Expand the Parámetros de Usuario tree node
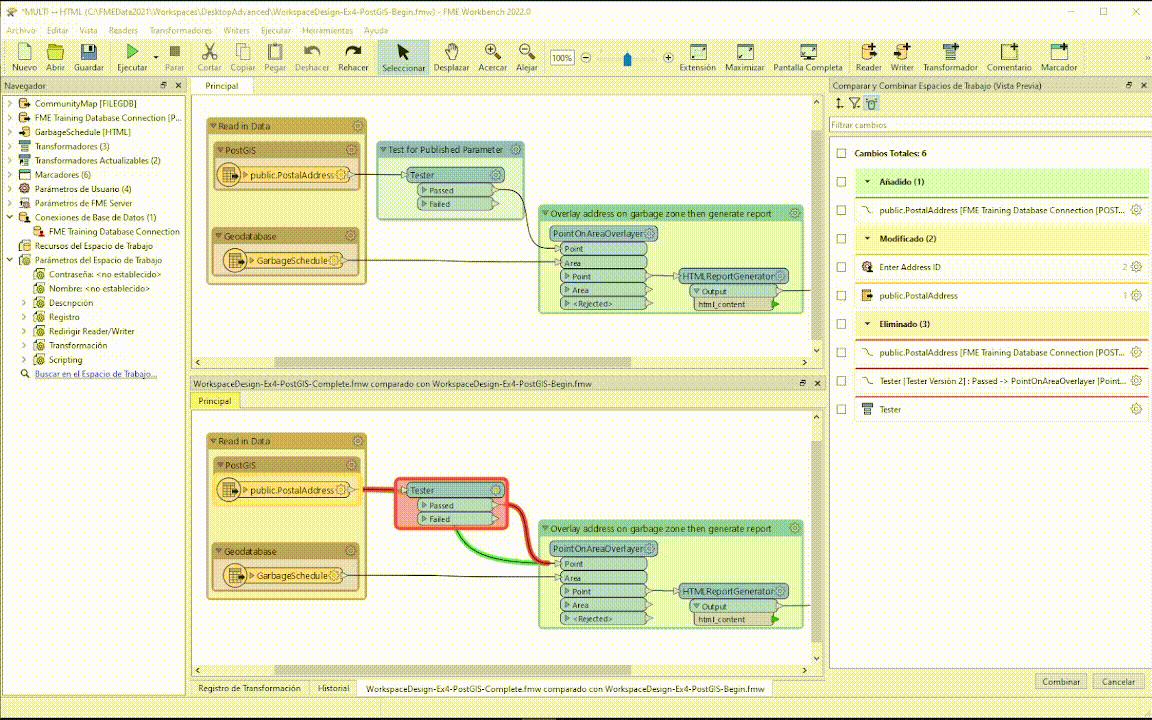This screenshot has height=720, width=1152. pyautogui.click(x=10, y=189)
